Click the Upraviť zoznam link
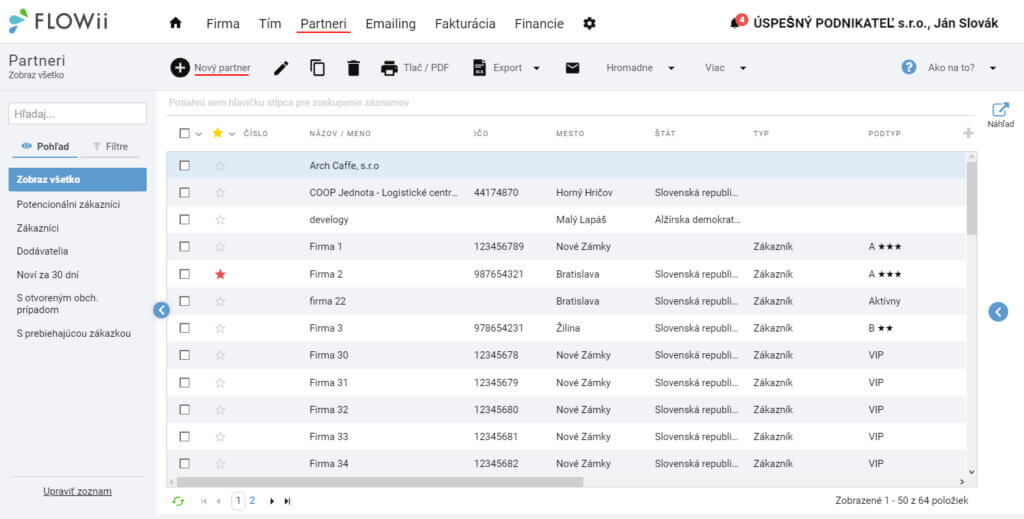This screenshot has width=1024, height=519. 77,492
